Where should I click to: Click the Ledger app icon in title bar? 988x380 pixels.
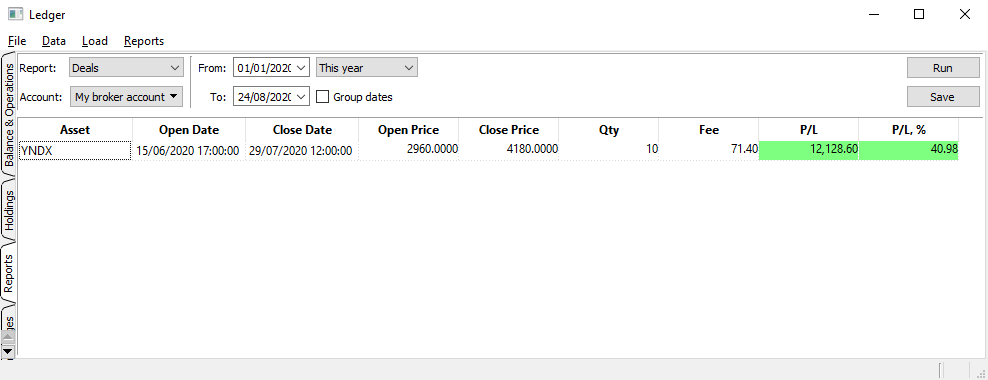point(15,14)
